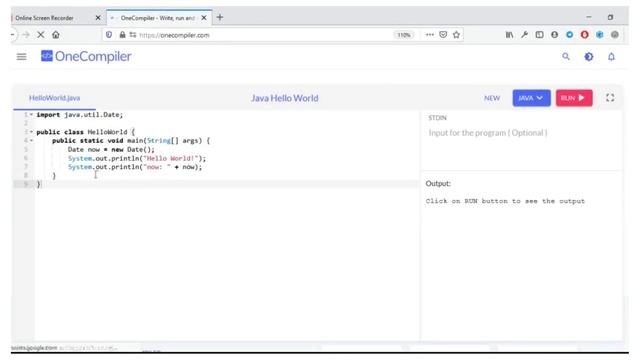Image resolution: width=640 pixels, height=360 pixels.
Task: Stop loading the page
Action: coord(41,35)
